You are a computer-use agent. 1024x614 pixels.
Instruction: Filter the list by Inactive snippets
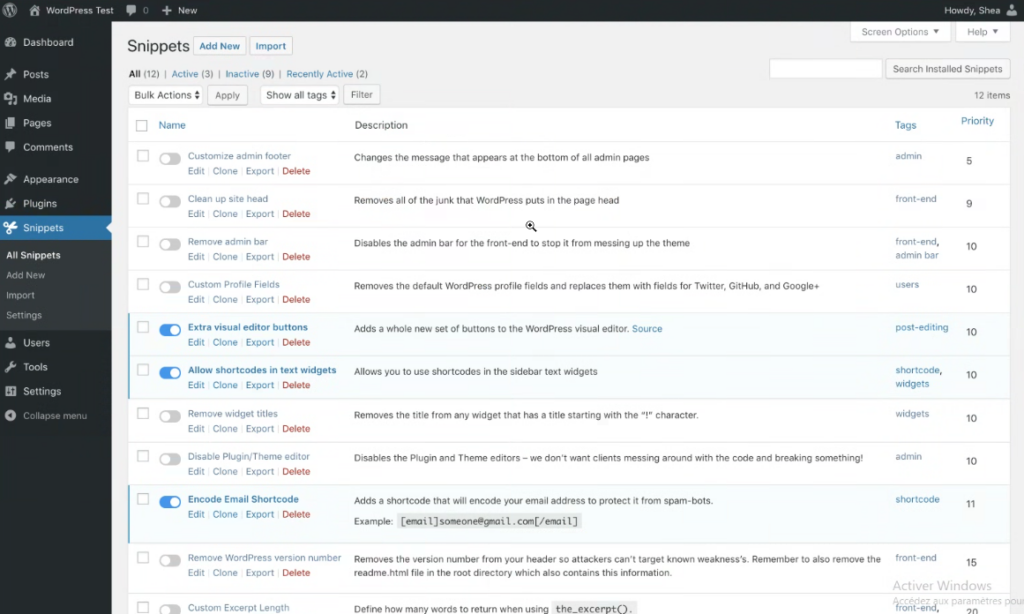241,74
